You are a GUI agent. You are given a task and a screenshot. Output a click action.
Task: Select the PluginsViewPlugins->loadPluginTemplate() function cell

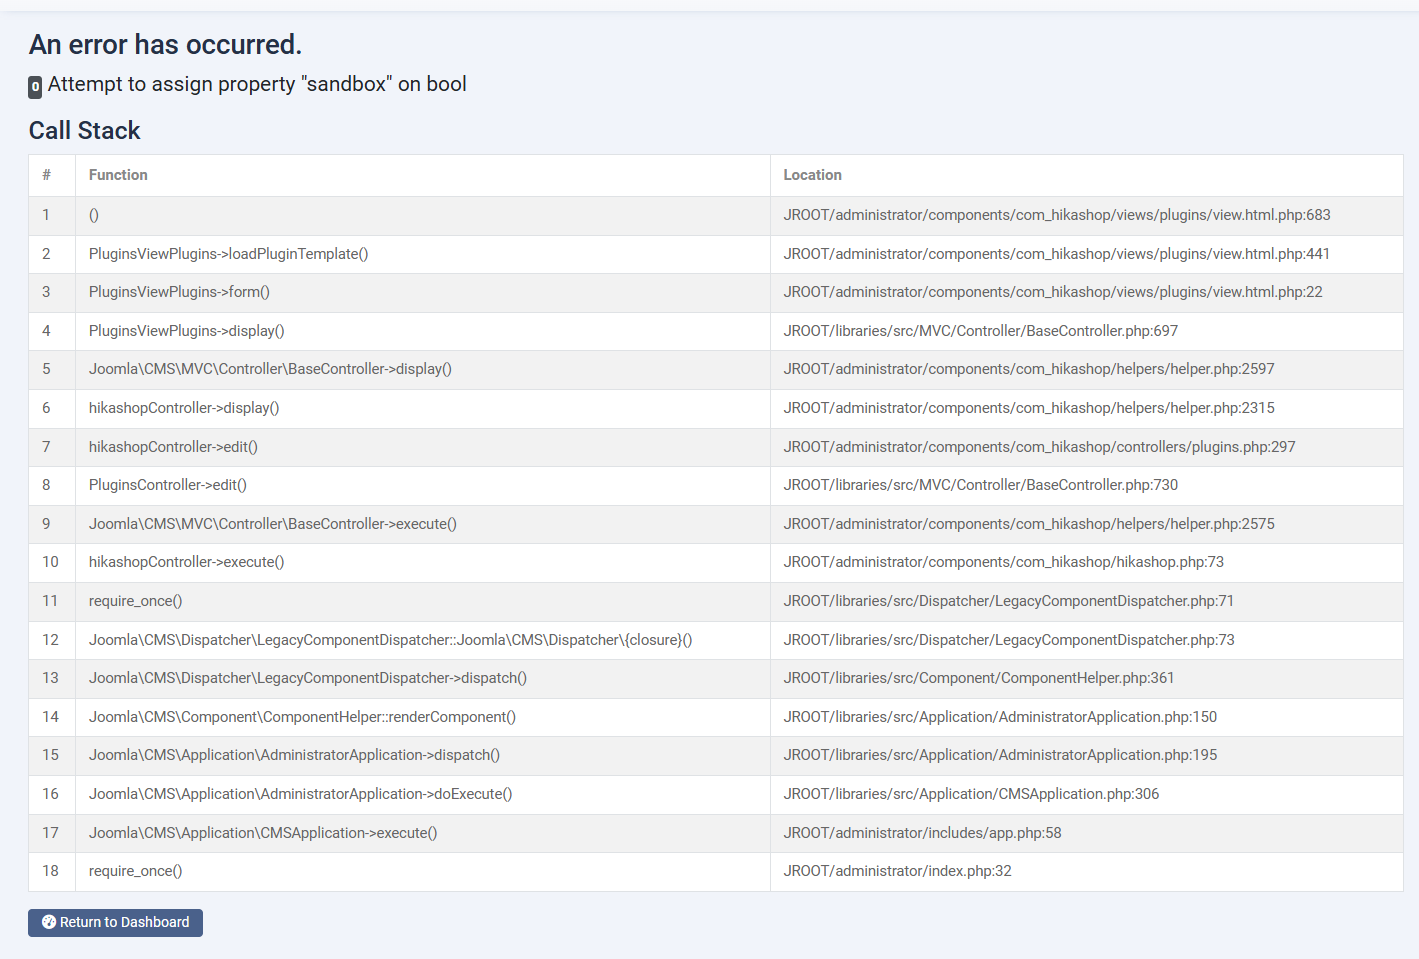coord(228,254)
